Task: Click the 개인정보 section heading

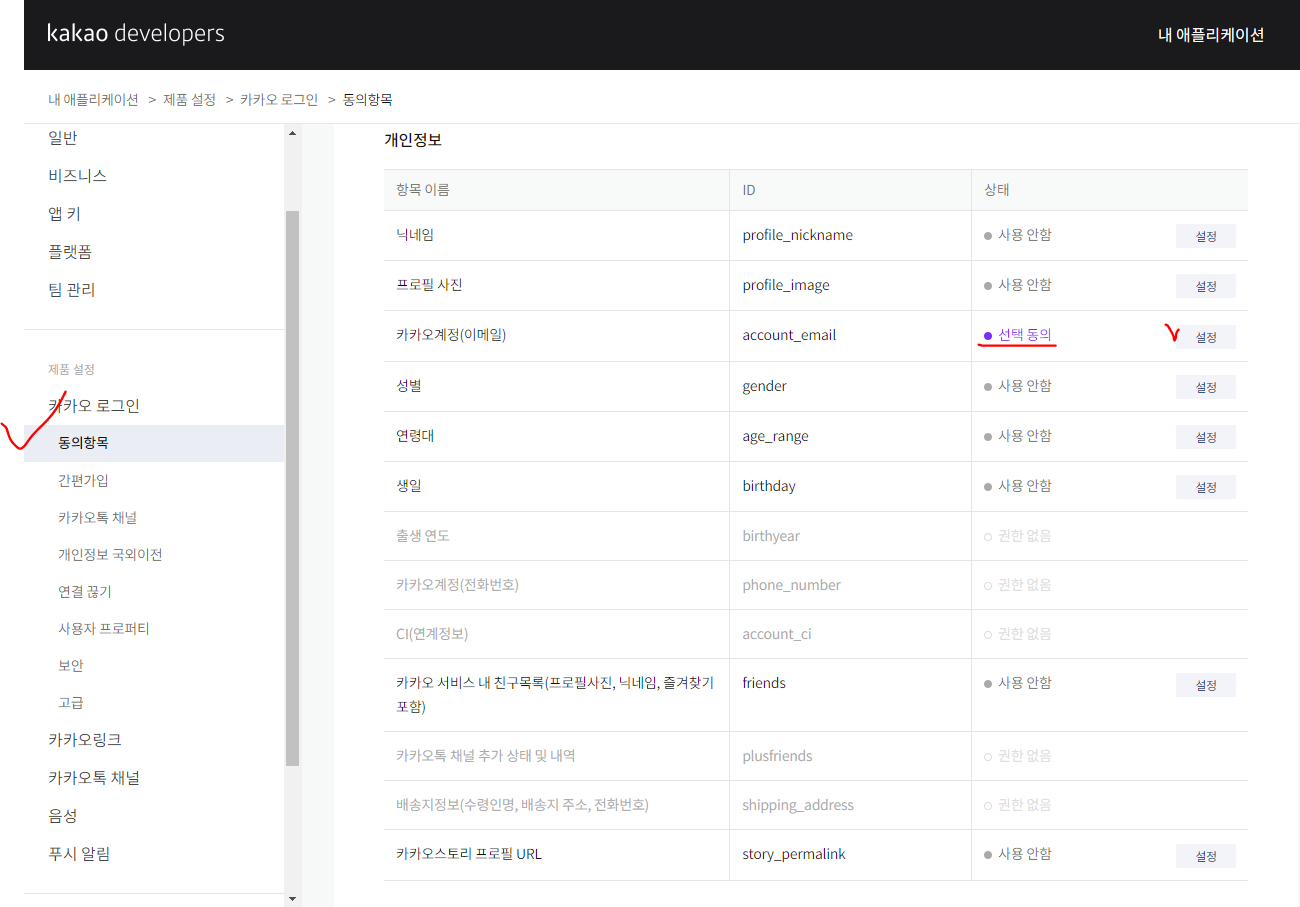Action: coord(413,140)
